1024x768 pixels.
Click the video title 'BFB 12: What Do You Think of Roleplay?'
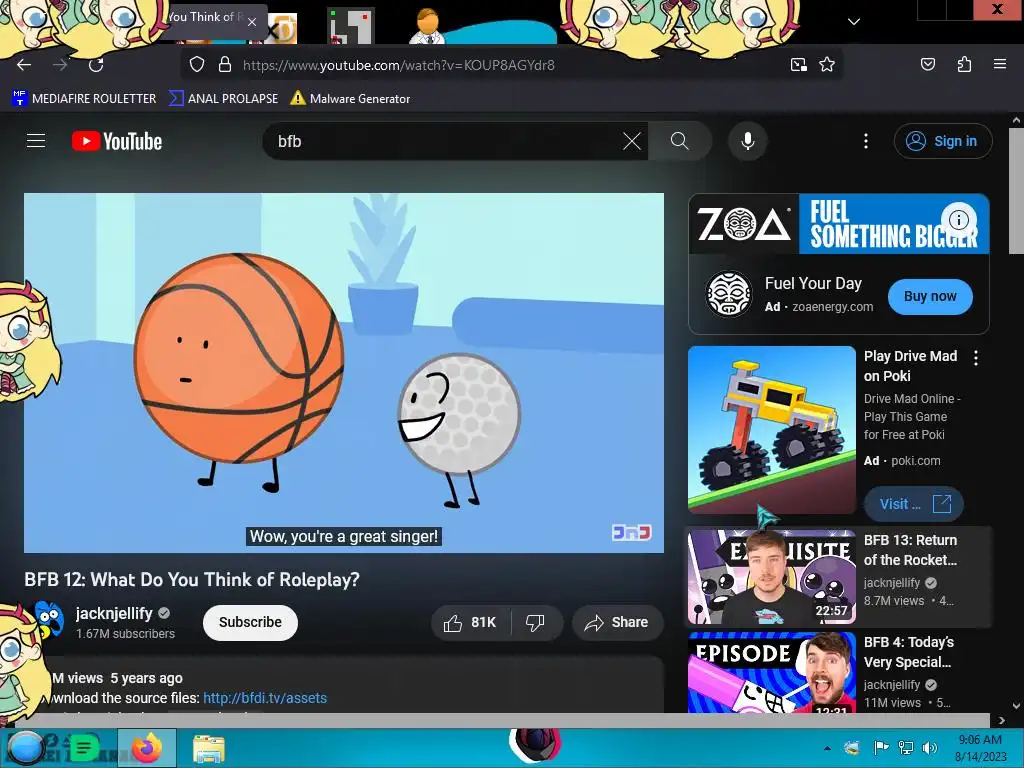(192, 579)
